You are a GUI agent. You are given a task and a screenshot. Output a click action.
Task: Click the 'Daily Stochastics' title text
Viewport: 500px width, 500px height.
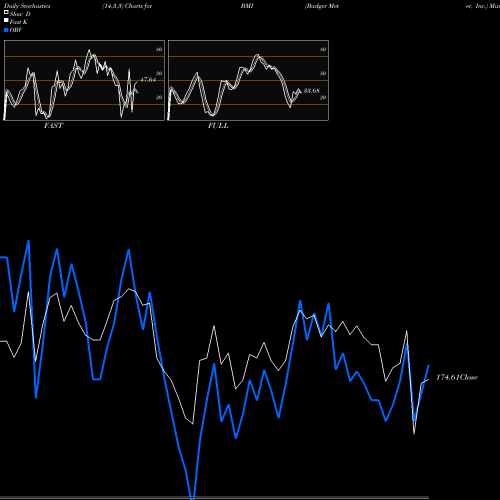click(x=27, y=6)
